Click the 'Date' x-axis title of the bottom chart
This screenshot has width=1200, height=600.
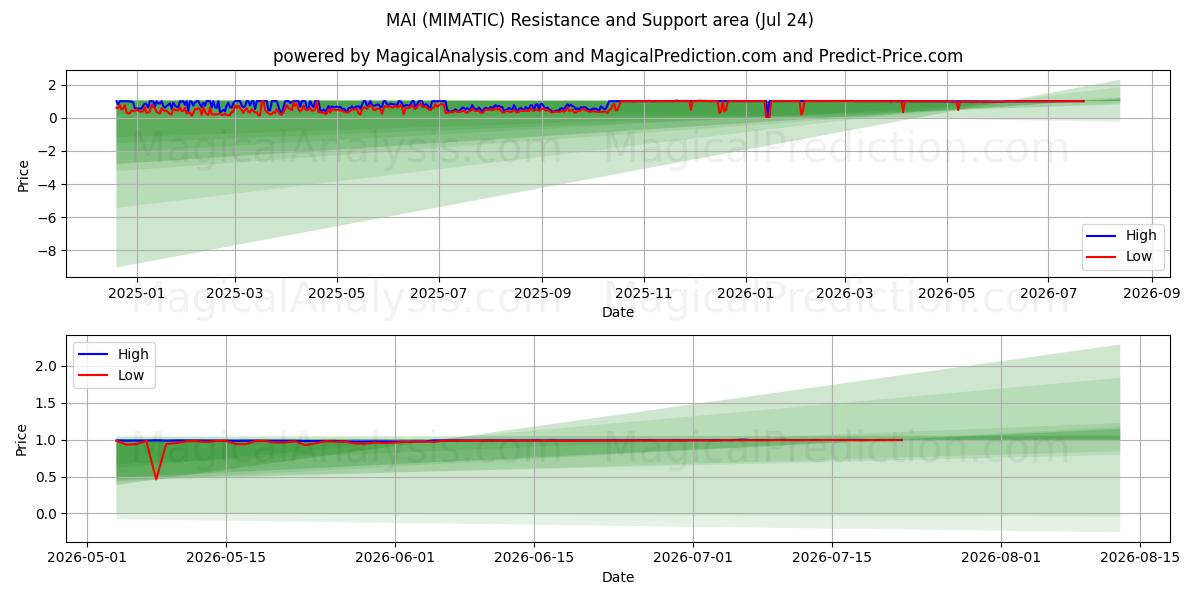(618, 577)
